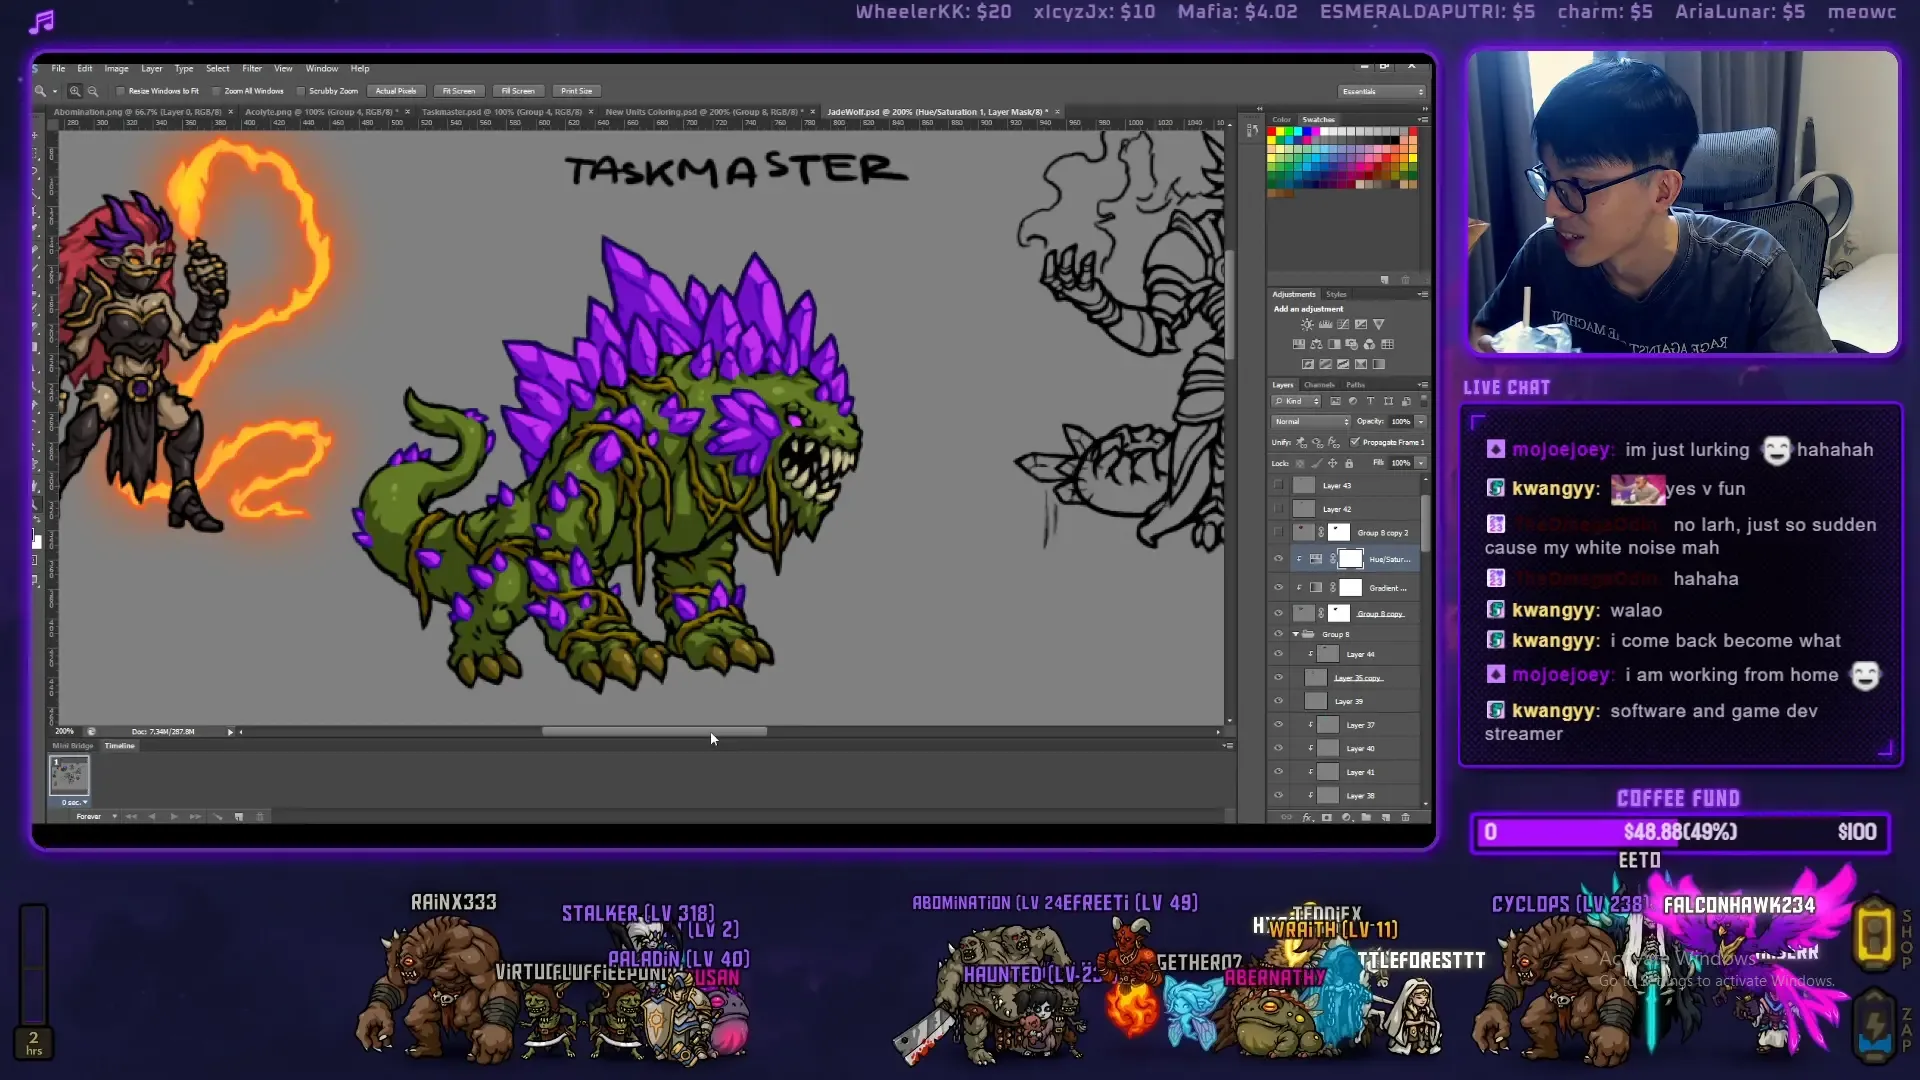This screenshot has width=1920, height=1080.
Task: Add a Curves adjustment
Action: pyautogui.click(x=1342, y=324)
